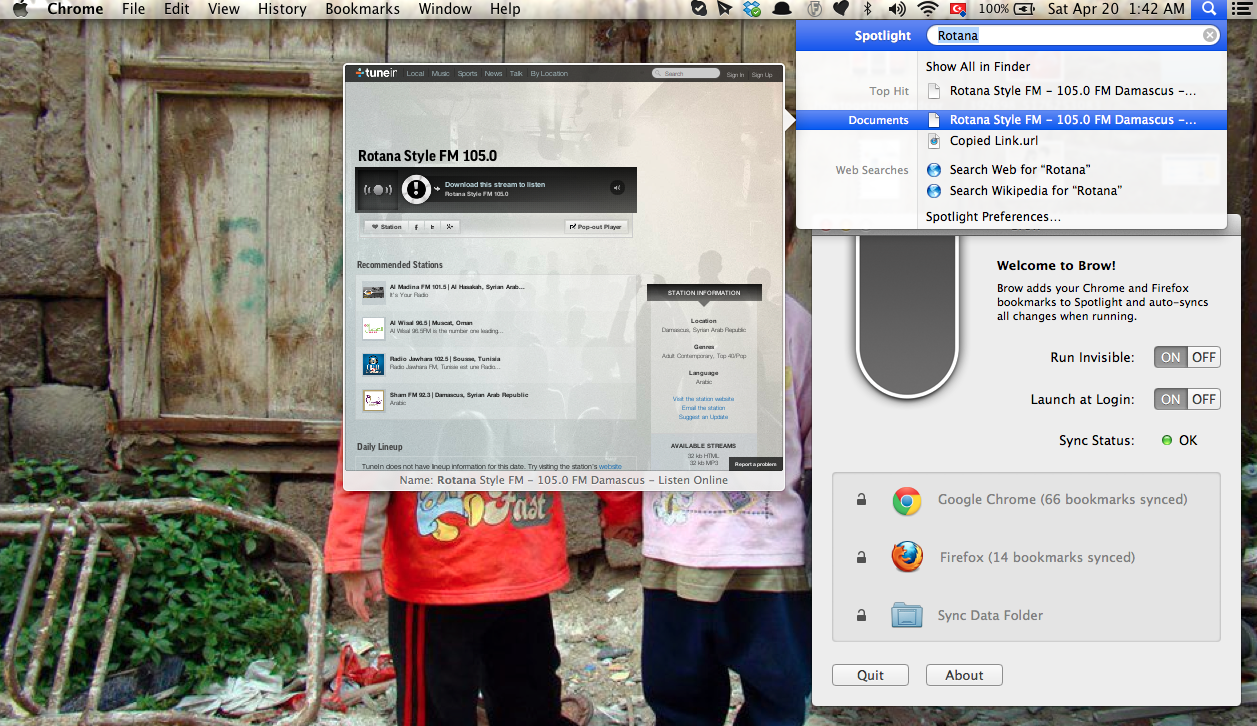The height and width of the screenshot is (726, 1257).
Task: Click the lock icon beside Firefox
Action: click(861, 557)
